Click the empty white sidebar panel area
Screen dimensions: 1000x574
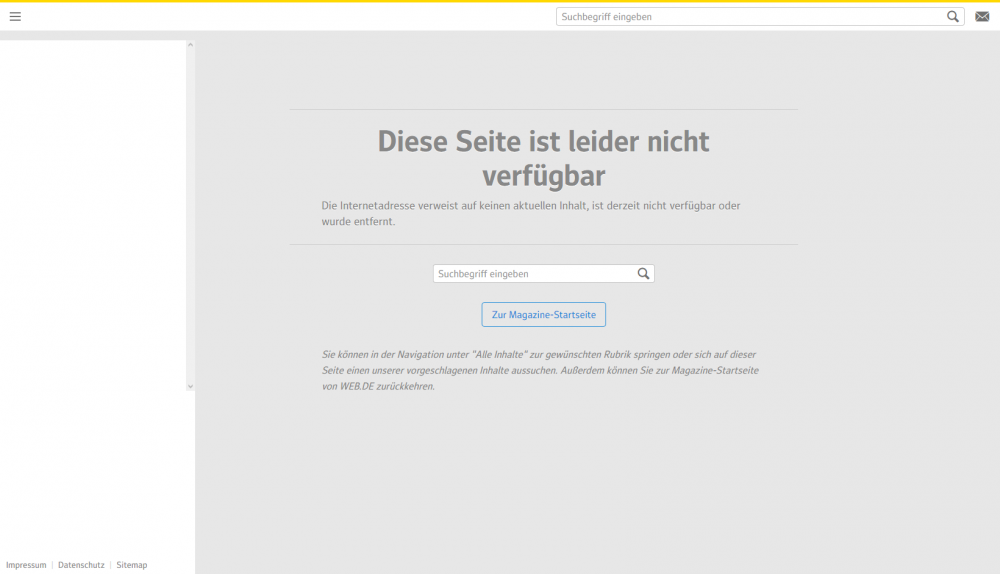[x=92, y=250]
